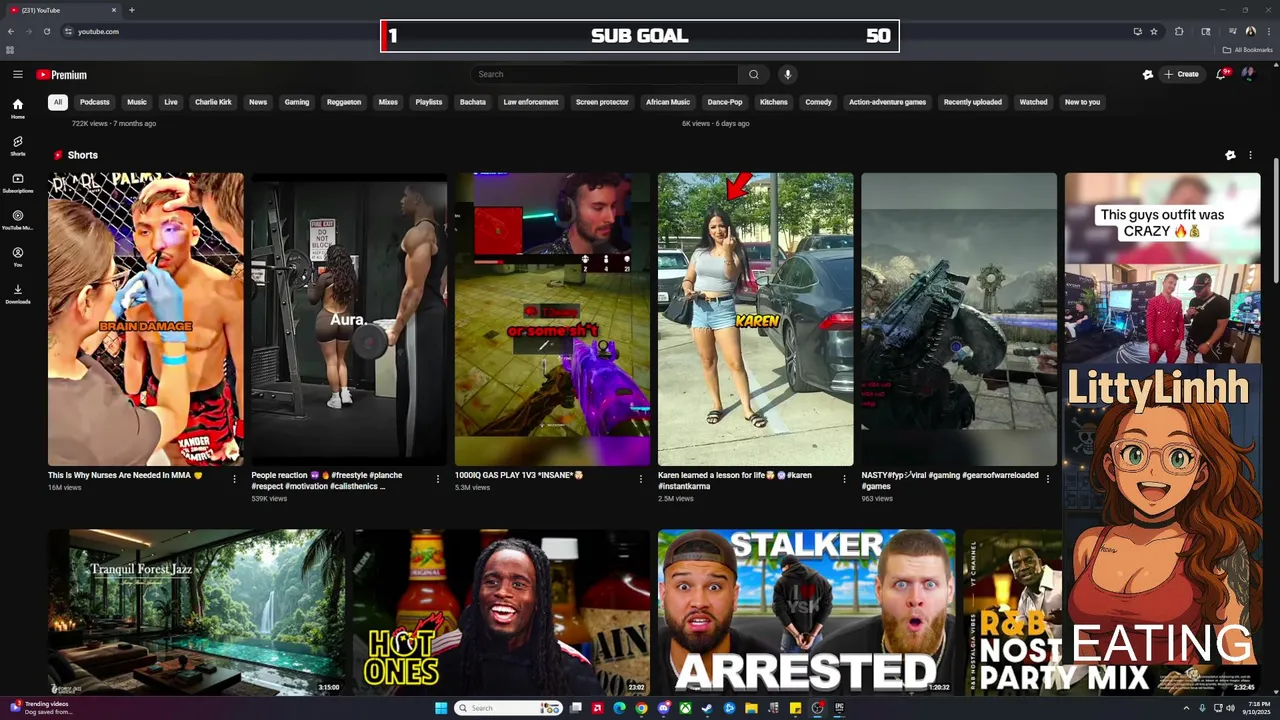Select the Gaming filter chip
1280x720 pixels.
pos(297,102)
